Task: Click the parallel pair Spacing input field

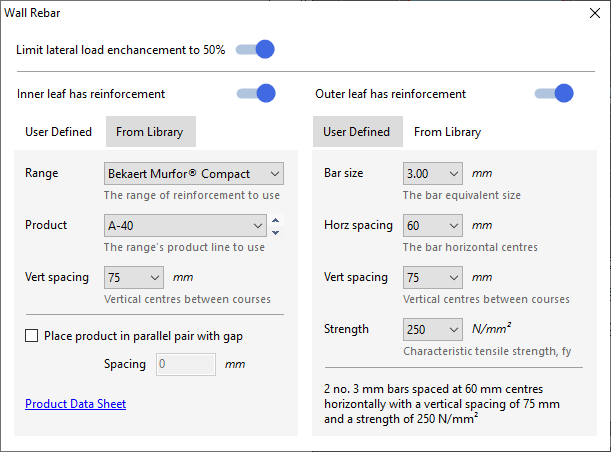Action: (186, 364)
